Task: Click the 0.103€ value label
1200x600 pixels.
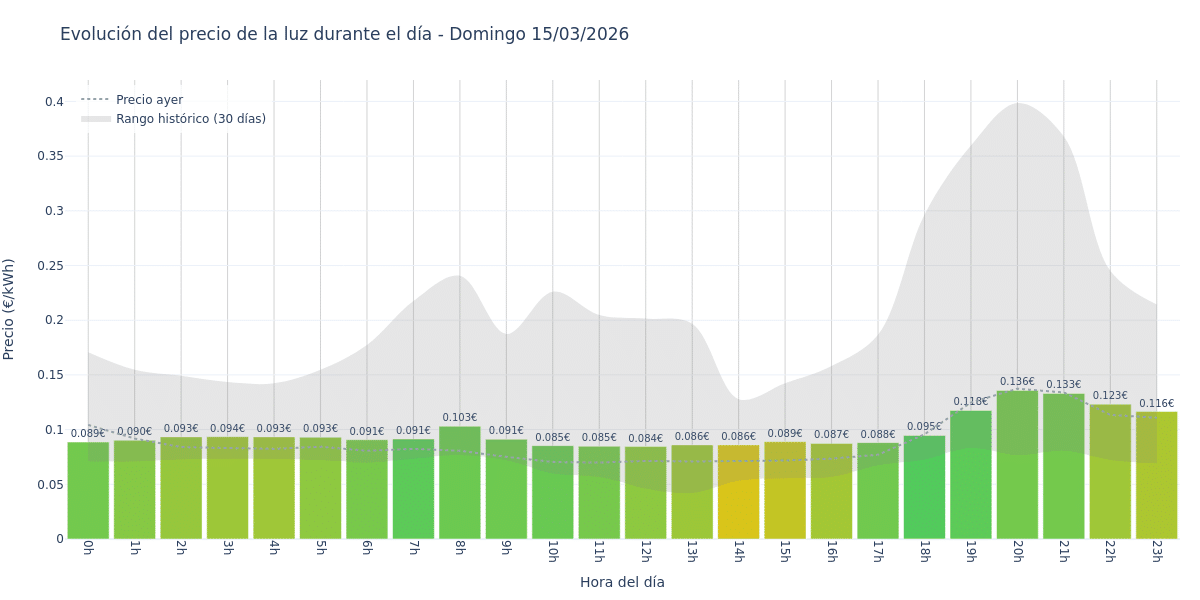Action: [x=459, y=418]
